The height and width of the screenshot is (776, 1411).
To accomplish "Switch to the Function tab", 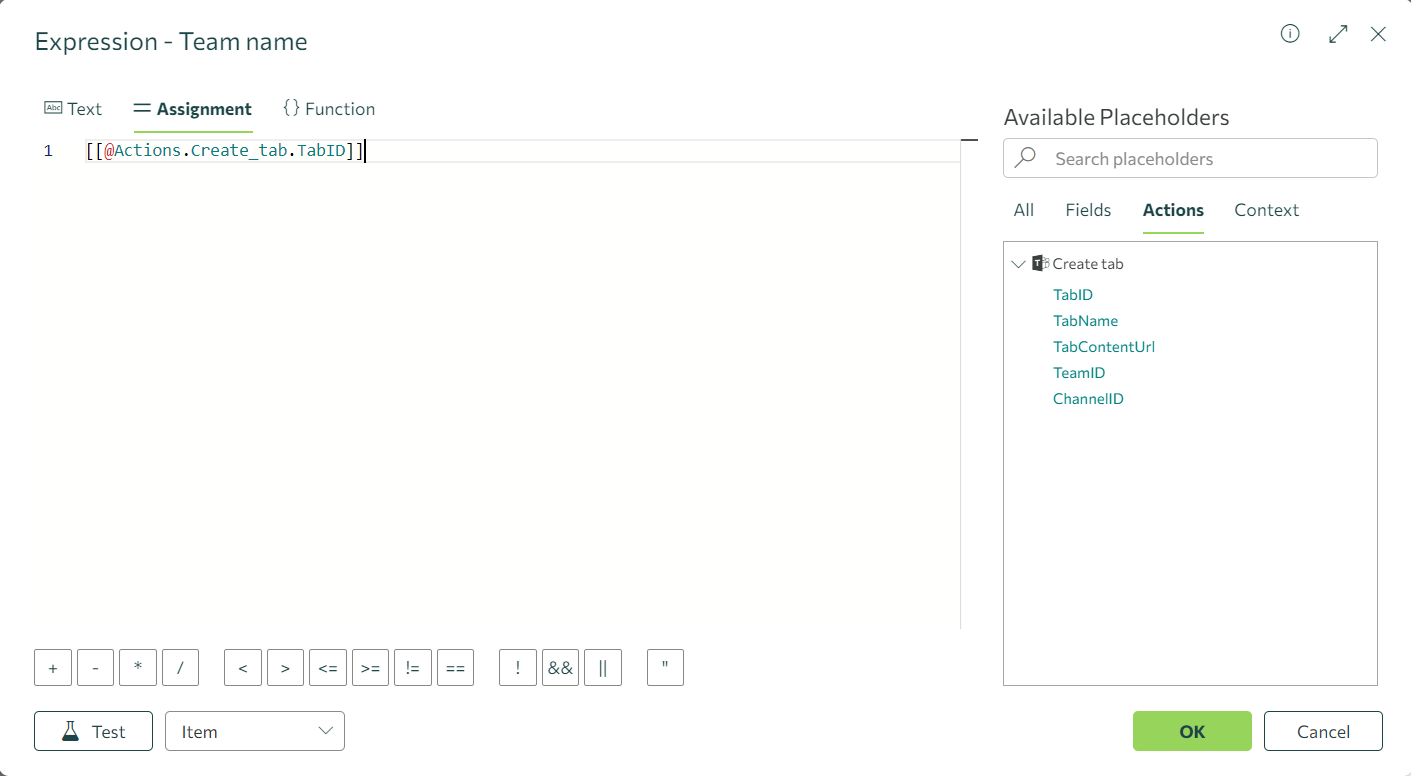I will [329, 108].
